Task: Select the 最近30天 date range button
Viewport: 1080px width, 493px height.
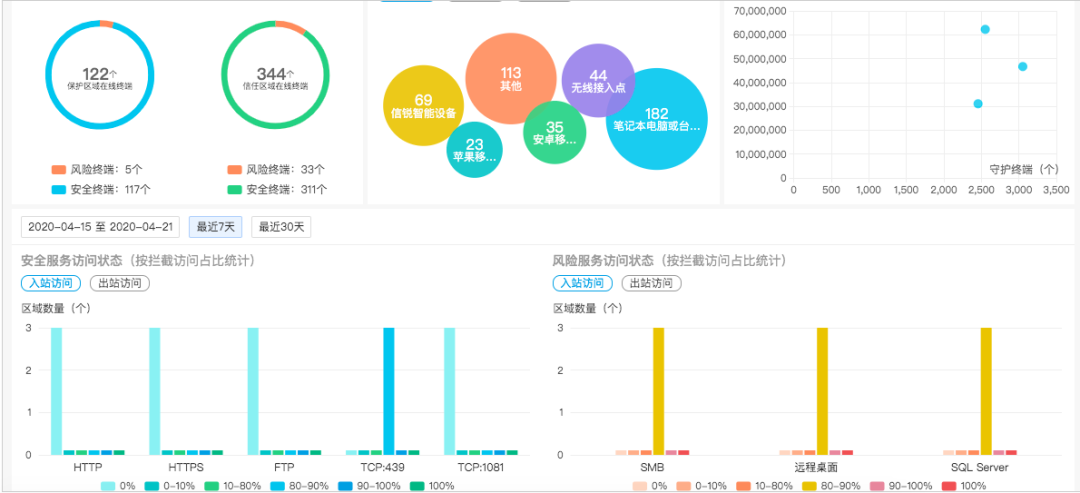Action: [x=281, y=227]
